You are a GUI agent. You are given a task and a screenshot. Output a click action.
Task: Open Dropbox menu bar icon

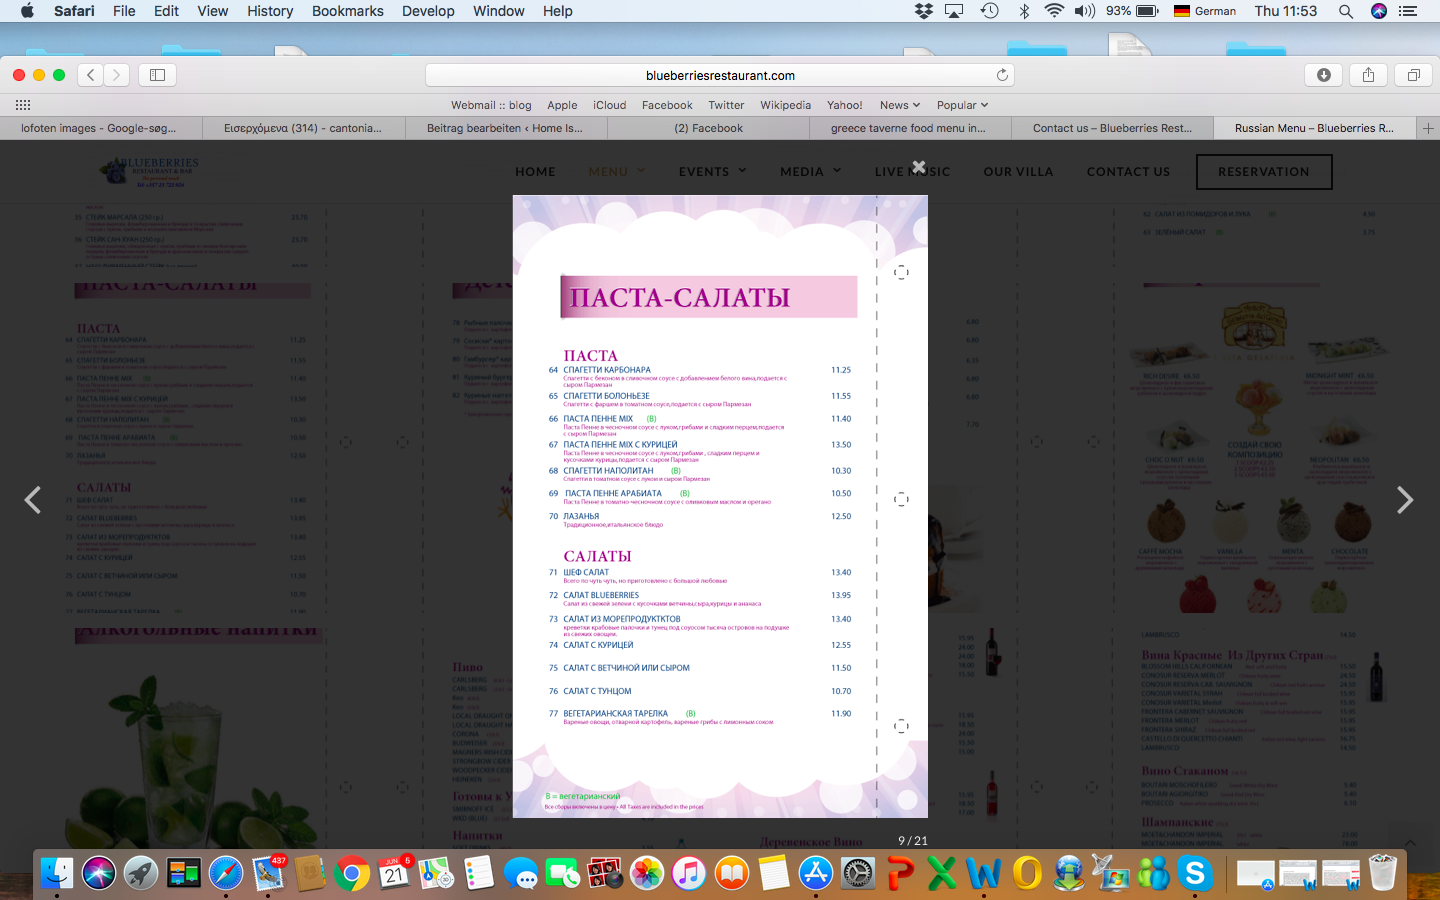(923, 11)
